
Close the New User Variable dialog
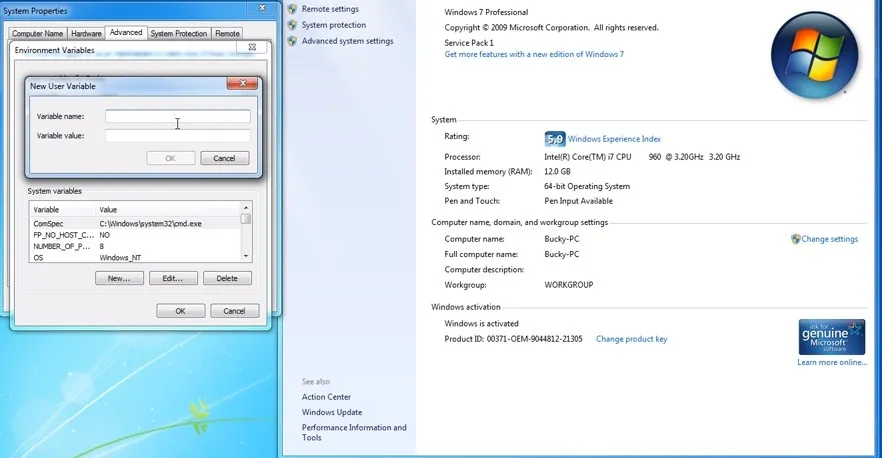[242, 83]
